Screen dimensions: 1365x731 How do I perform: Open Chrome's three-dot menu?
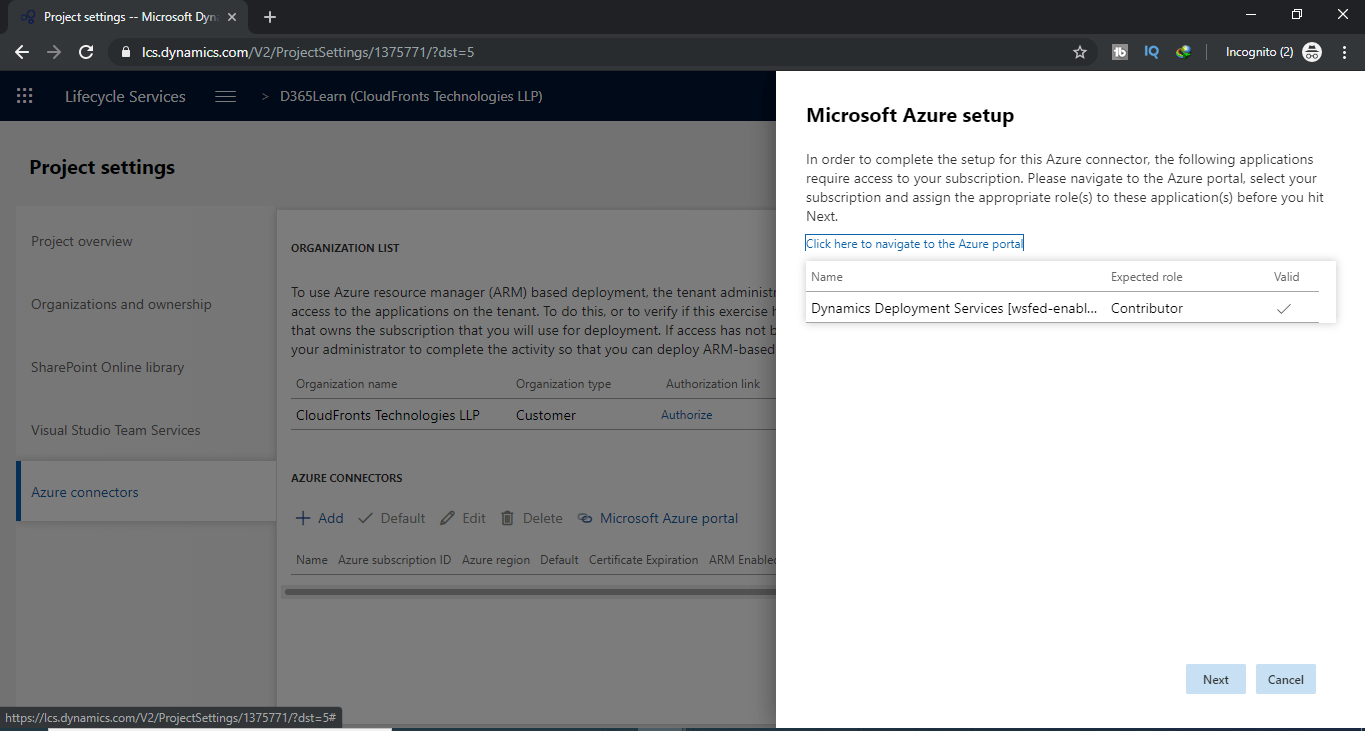(x=1345, y=51)
